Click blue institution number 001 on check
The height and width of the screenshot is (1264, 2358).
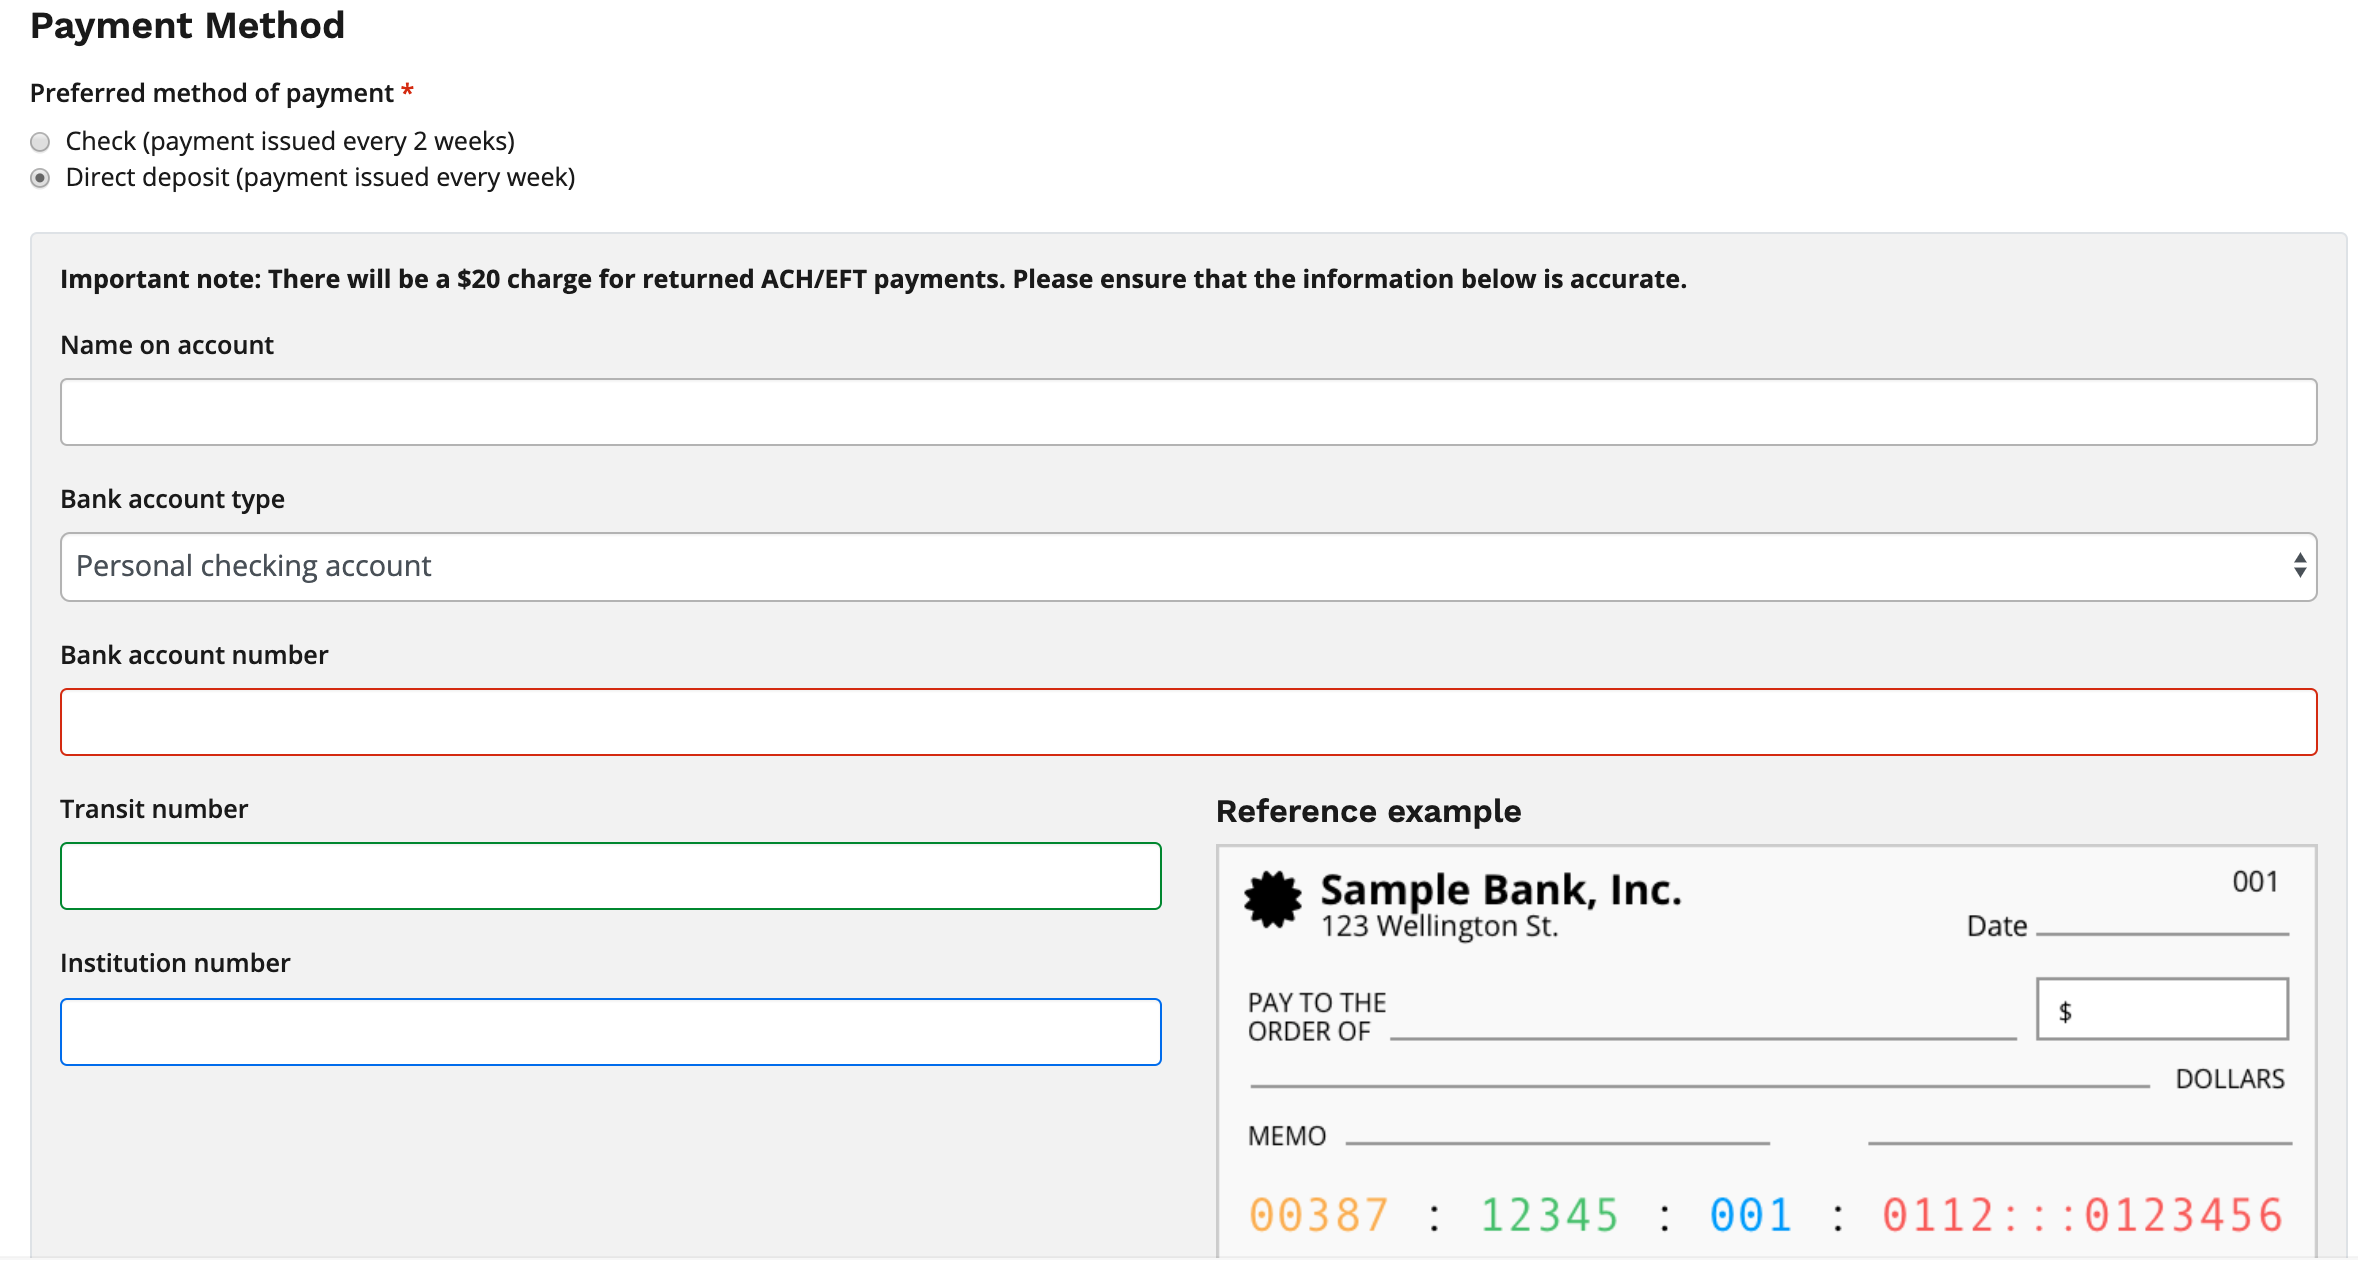click(x=1751, y=1216)
